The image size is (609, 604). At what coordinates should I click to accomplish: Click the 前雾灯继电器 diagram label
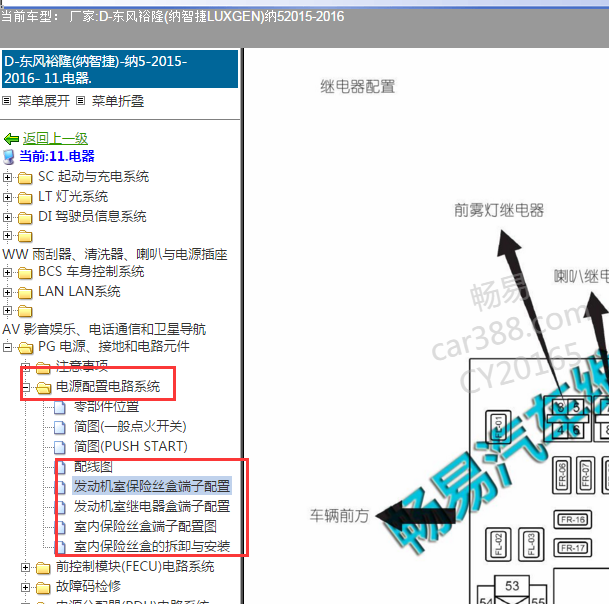tap(499, 211)
